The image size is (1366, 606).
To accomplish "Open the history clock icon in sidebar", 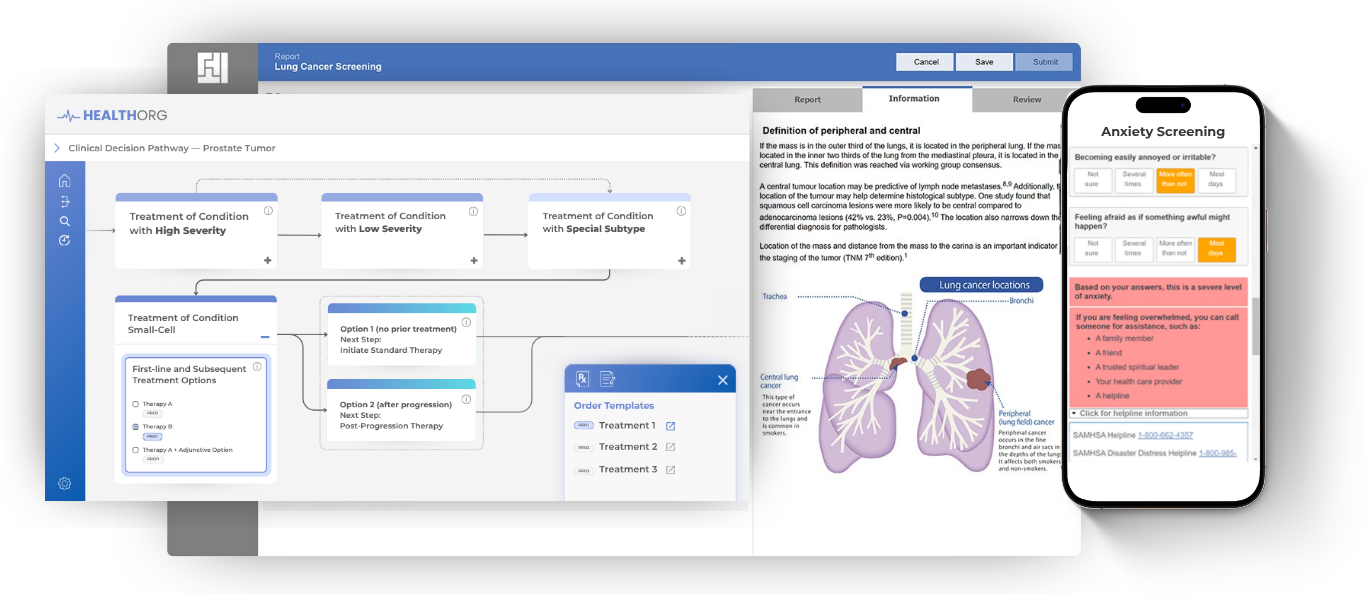I will (64, 241).
